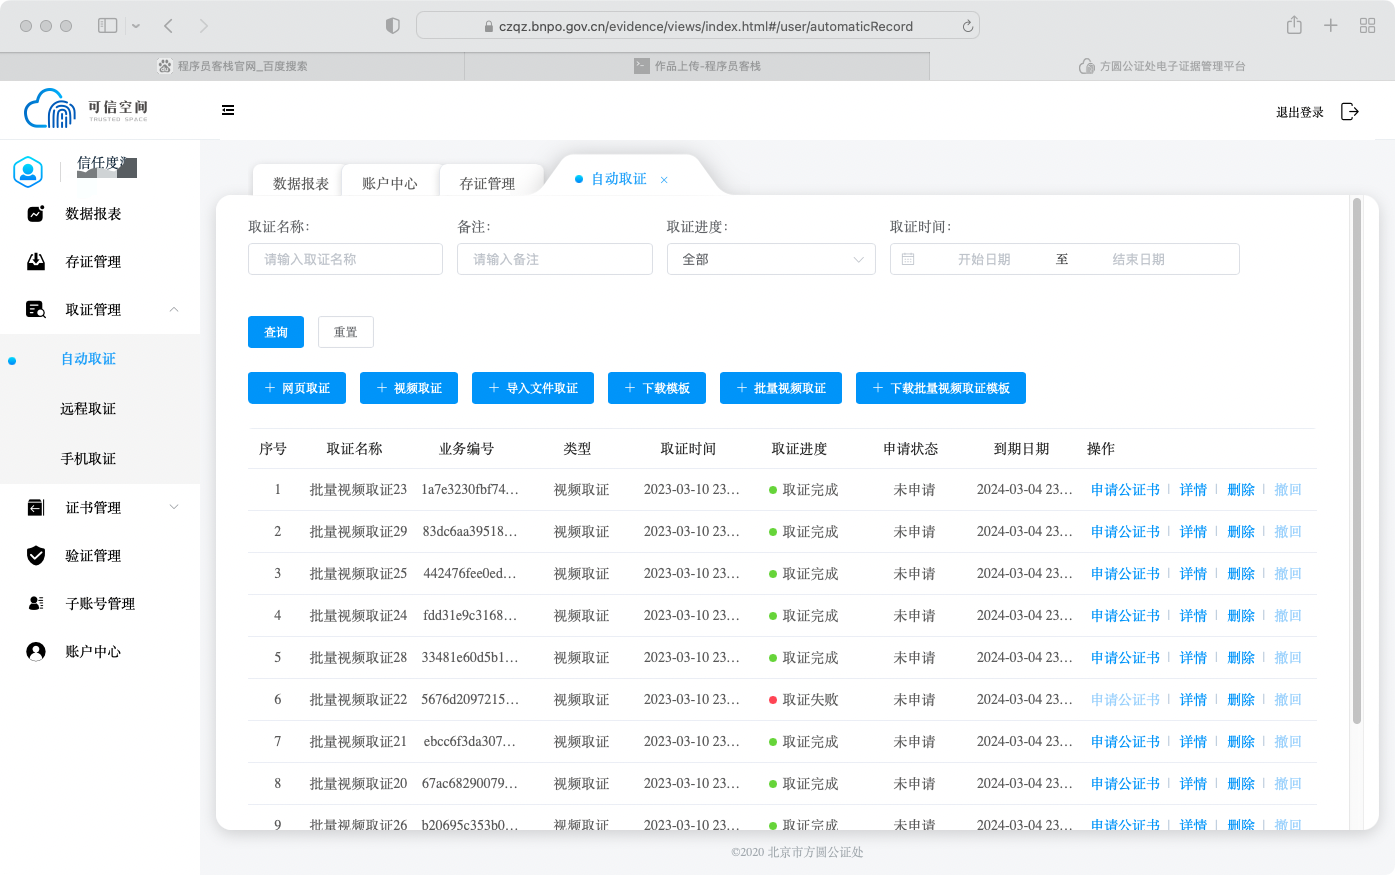1395x875 pixels.
Task: Click the 下载模板 button
Action: pos(657,388)
